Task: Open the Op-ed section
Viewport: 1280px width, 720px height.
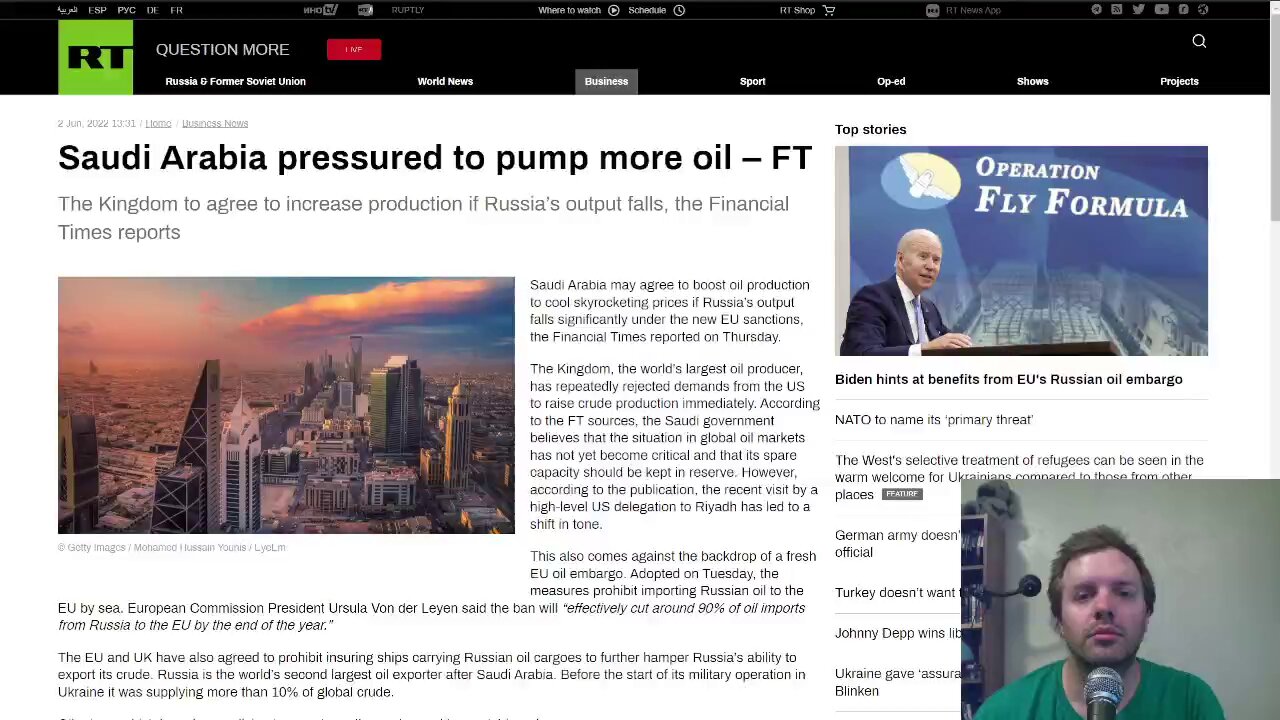Action: point(891,81)
